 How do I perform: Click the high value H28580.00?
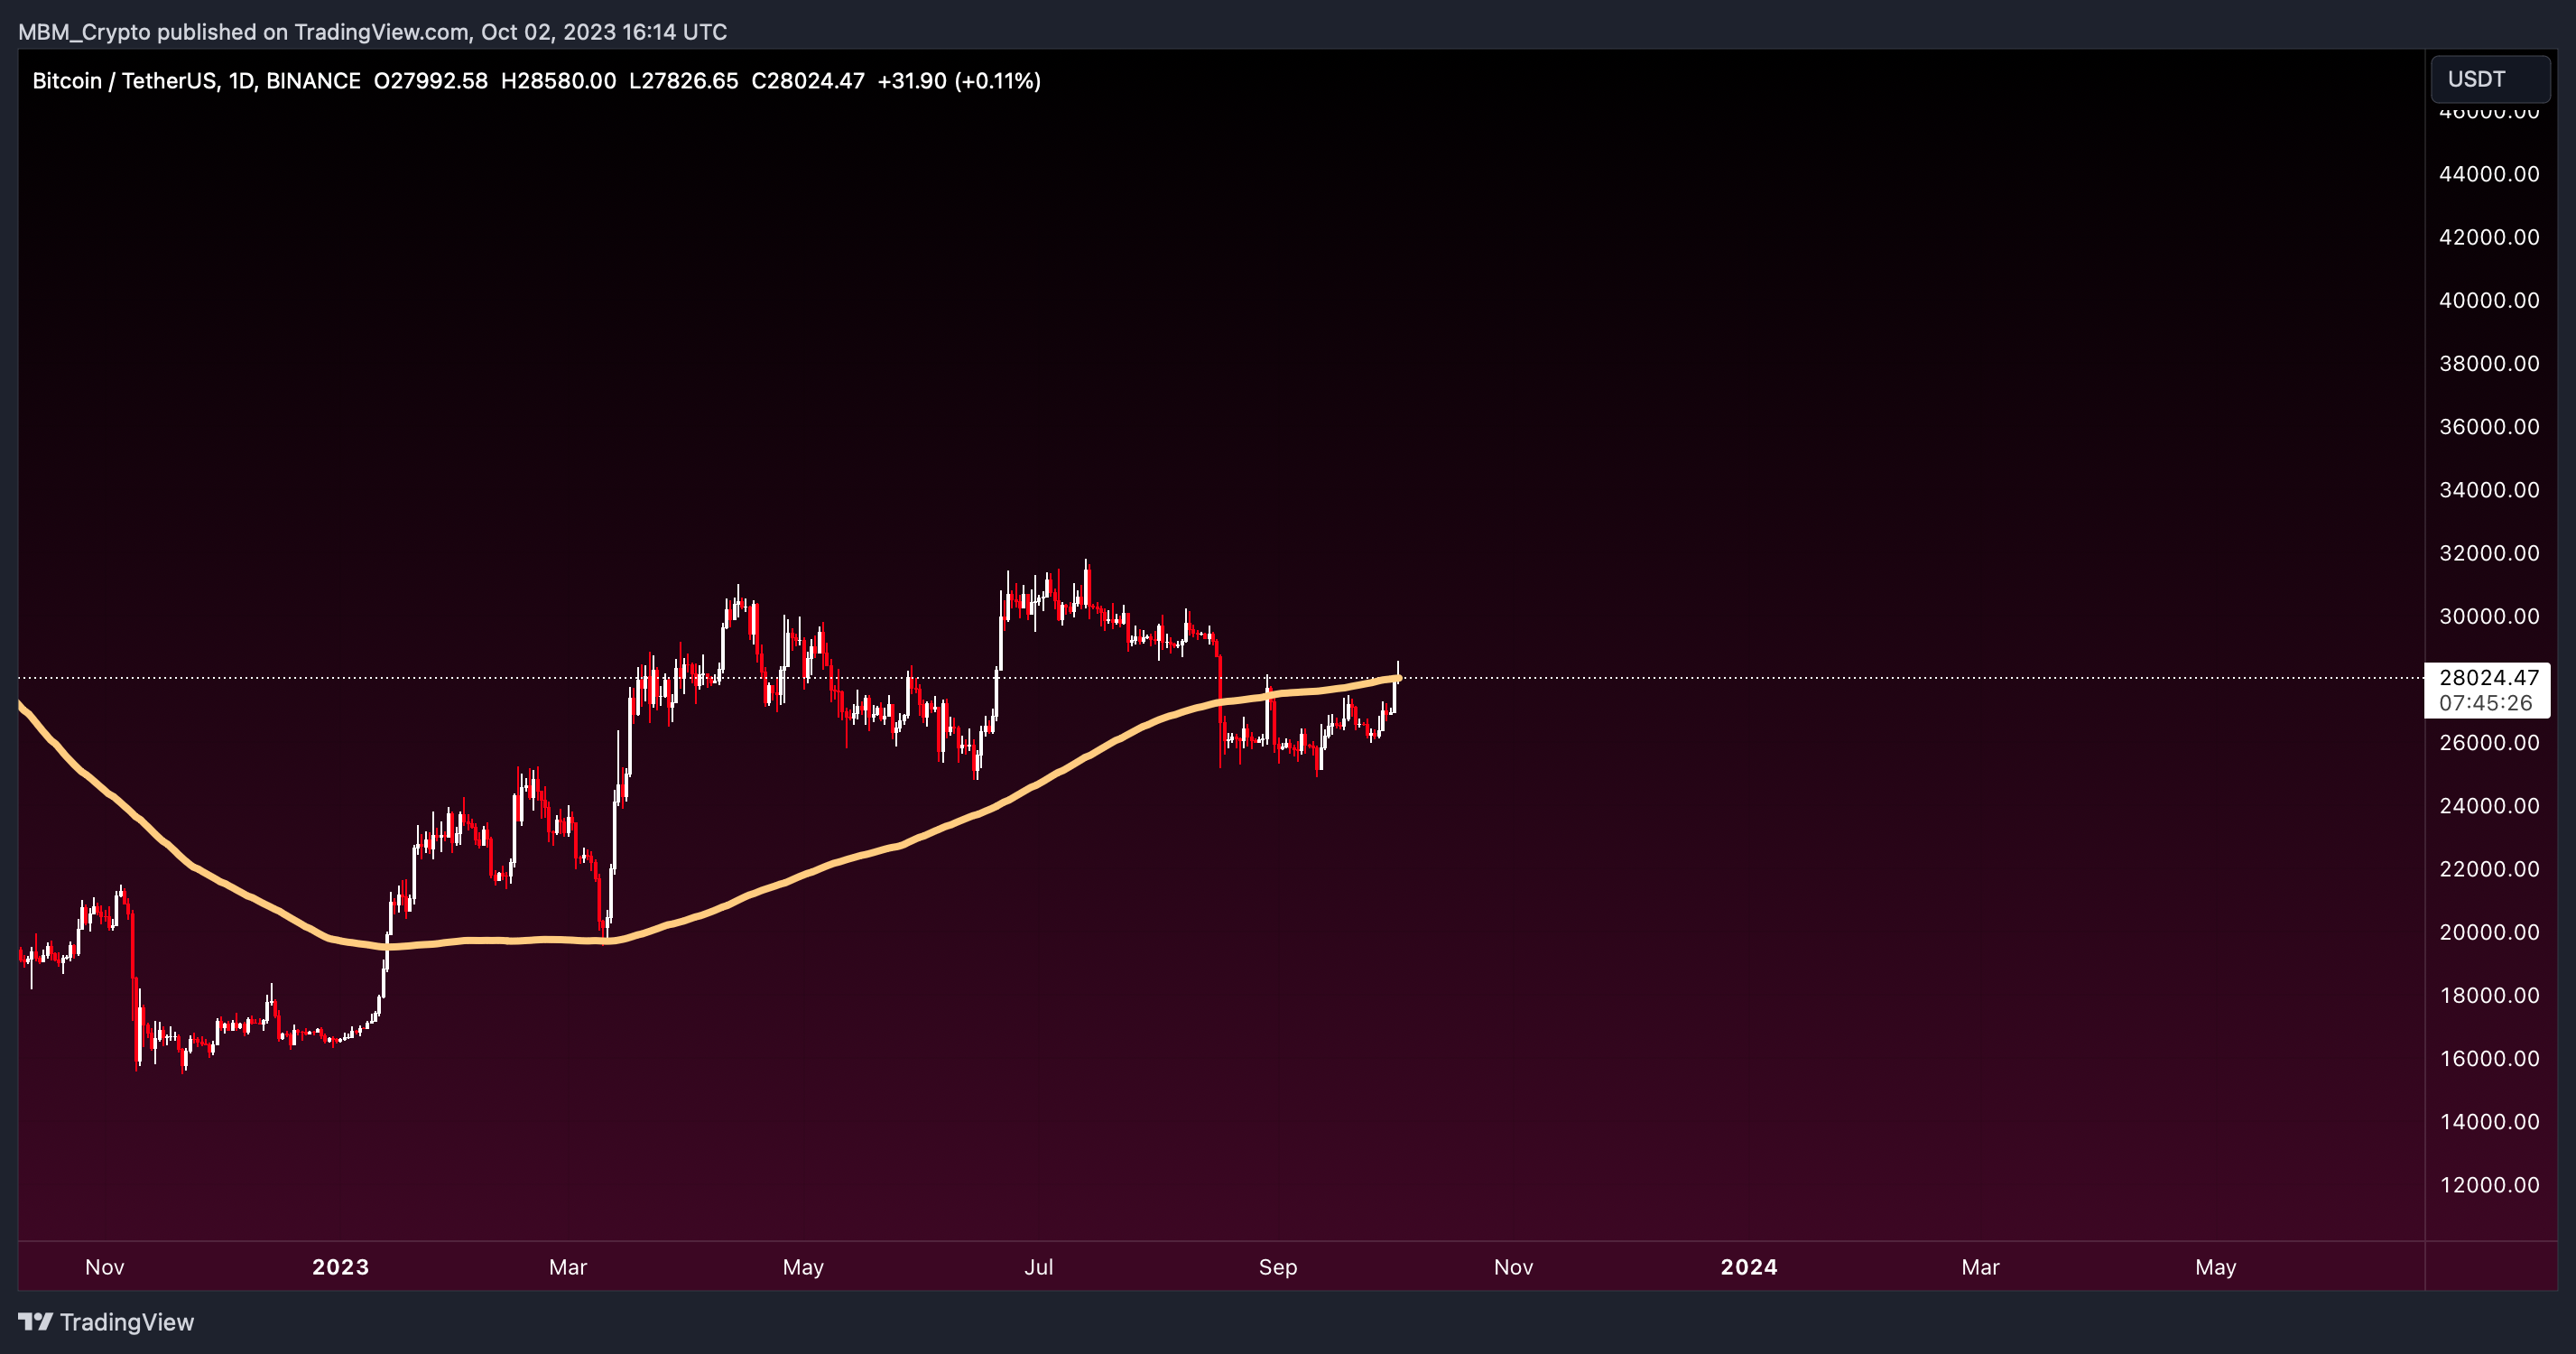click(558, 81)
